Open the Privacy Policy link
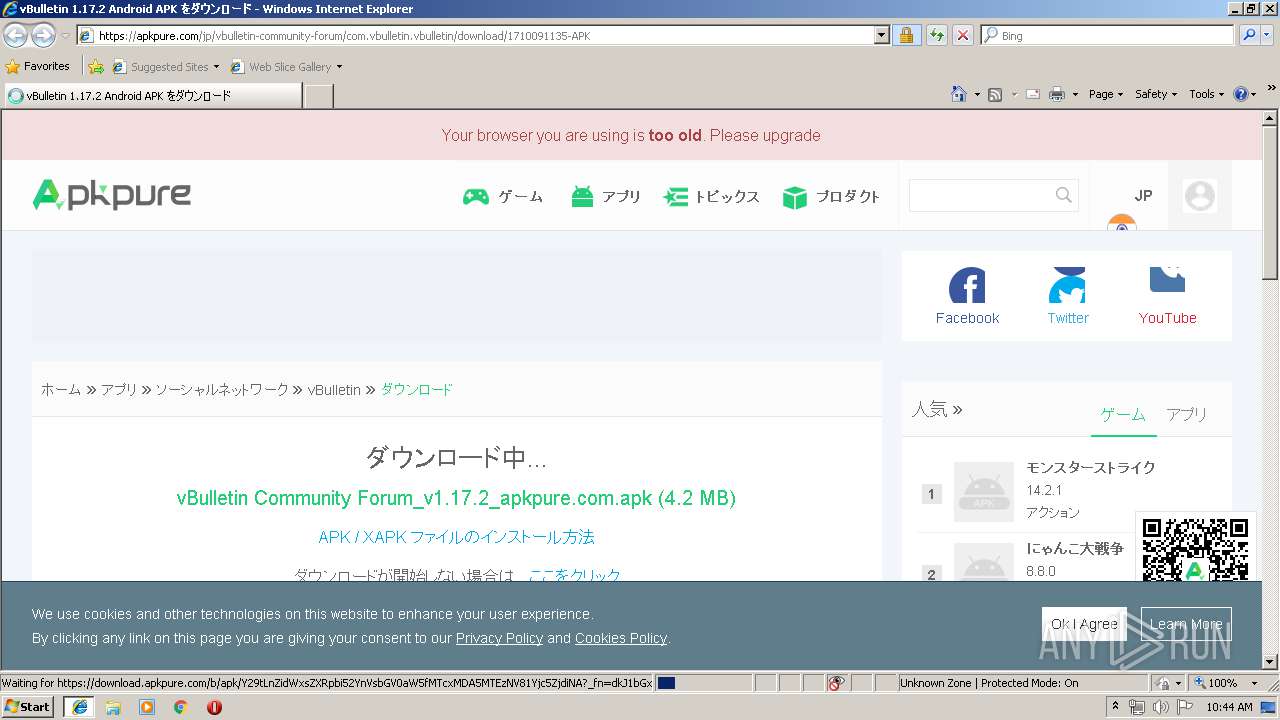The width and height of the screenshot is (1280, 720). click(499, 638)
